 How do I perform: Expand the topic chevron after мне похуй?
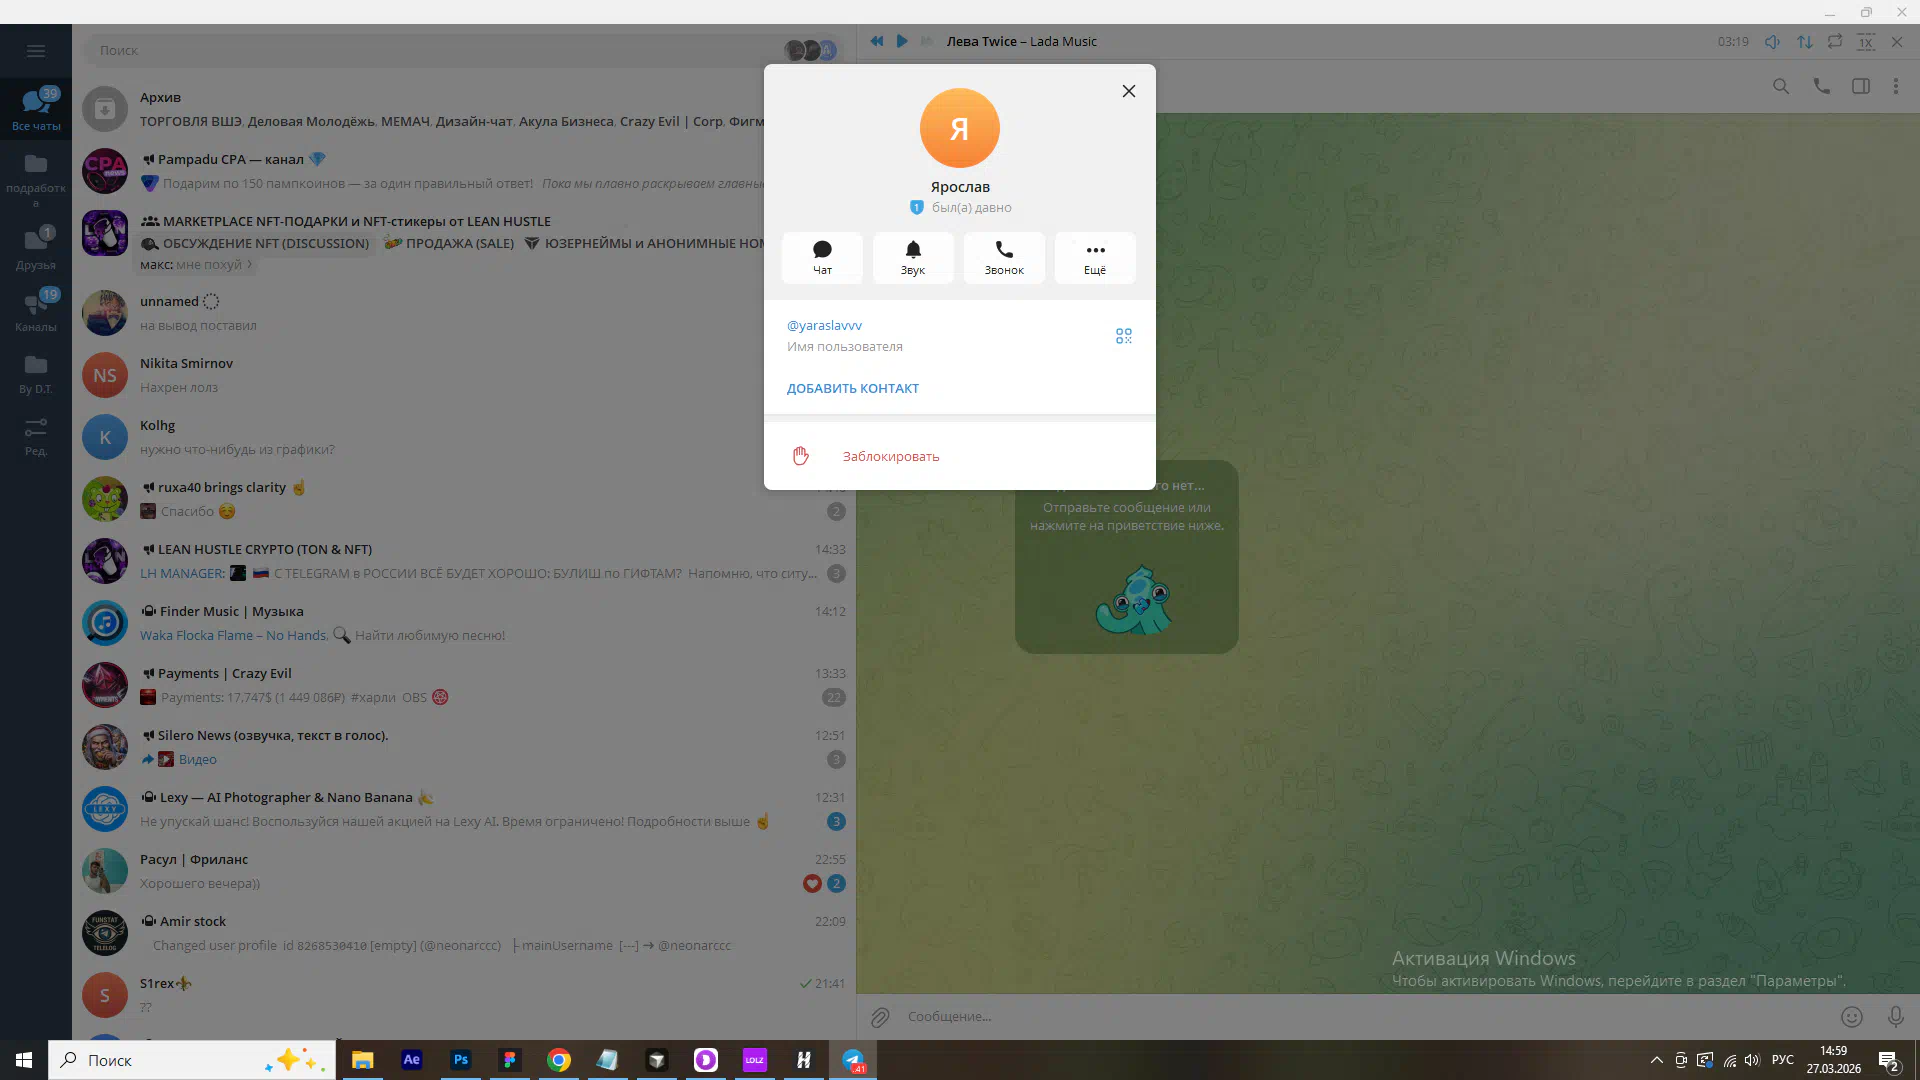tap(250, 265)
